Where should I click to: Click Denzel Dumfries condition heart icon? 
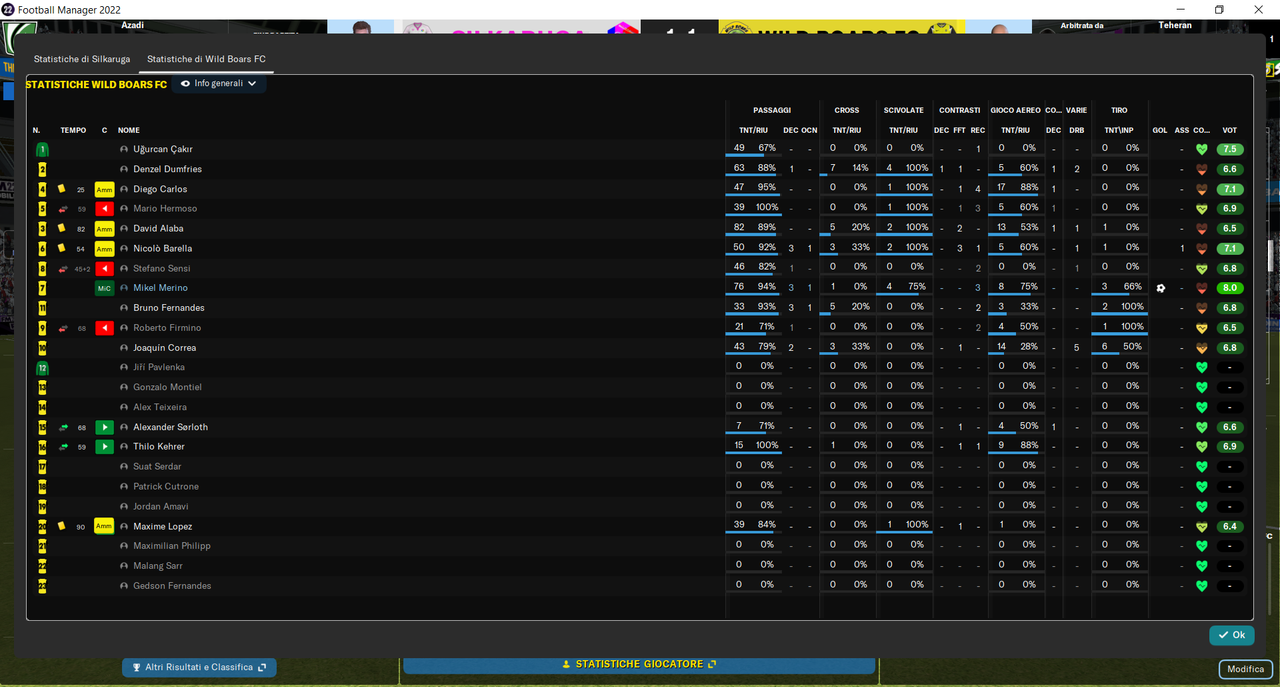[x=1201, y=169]
